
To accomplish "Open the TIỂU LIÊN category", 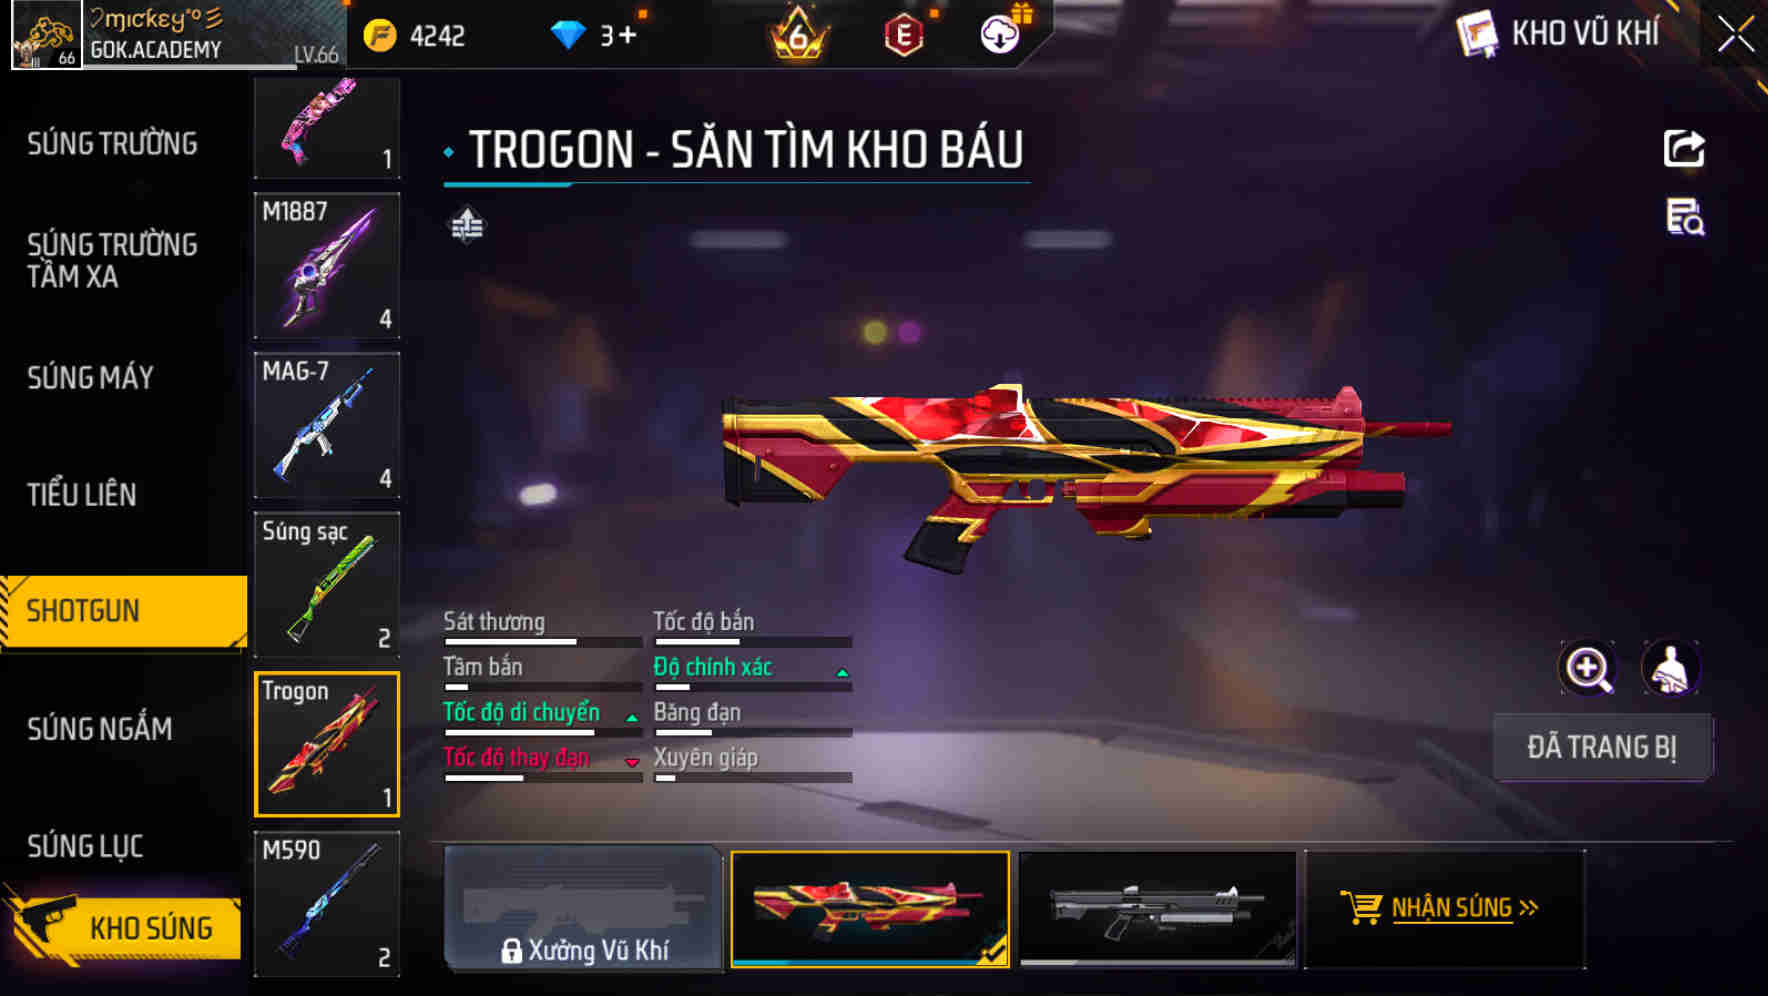I will point(81,494).
